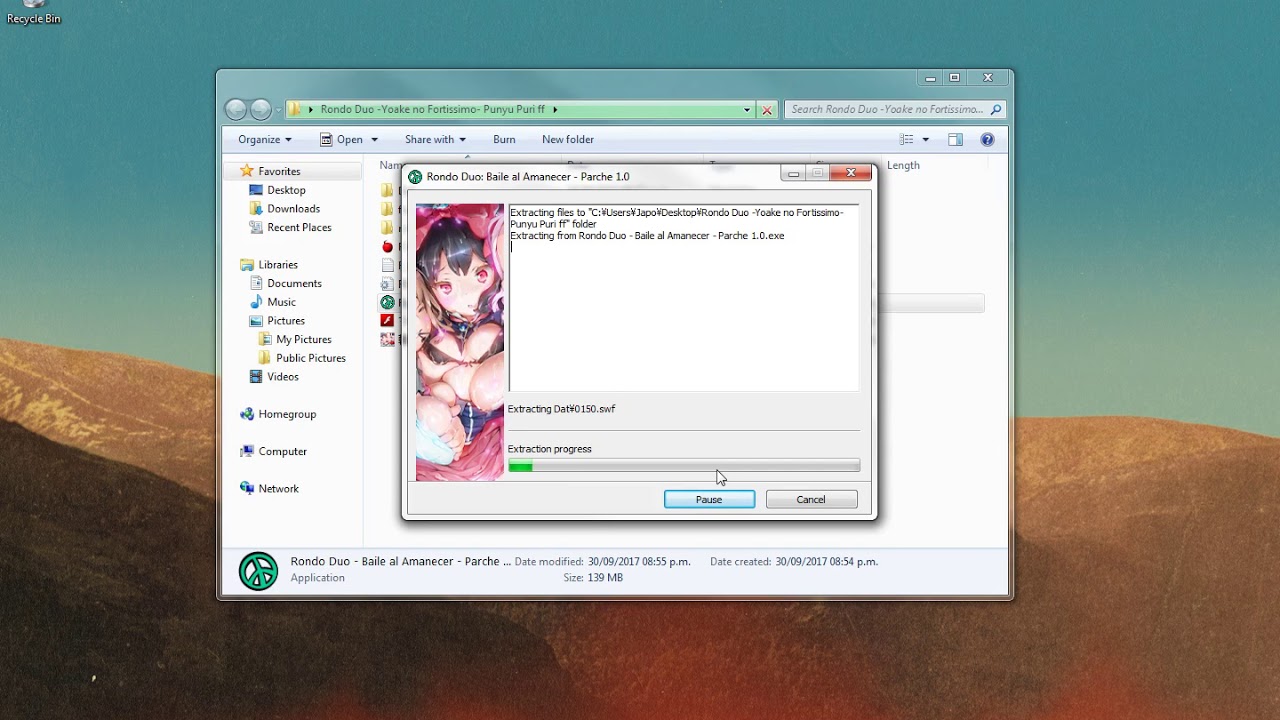Expand the Open button dropdown arrow
This screenshot has height=720, width=1280.
pos(374,140)
